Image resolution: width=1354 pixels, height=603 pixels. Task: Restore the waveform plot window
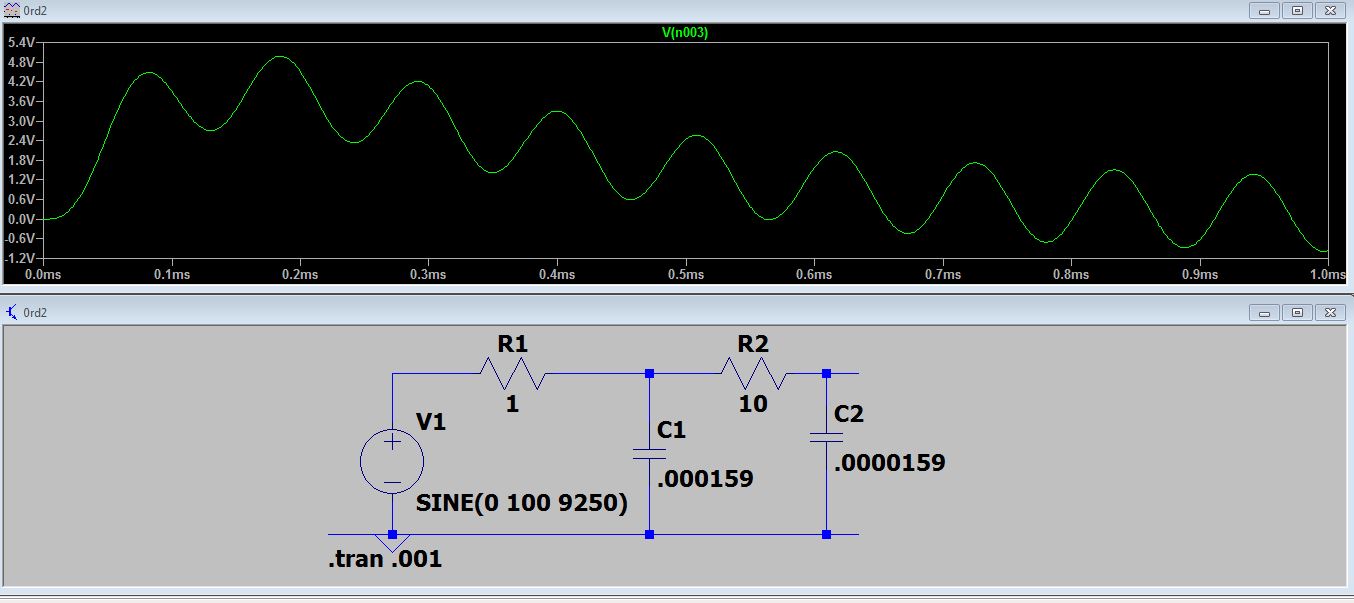pyautogui.click(x=1297, y=10)
